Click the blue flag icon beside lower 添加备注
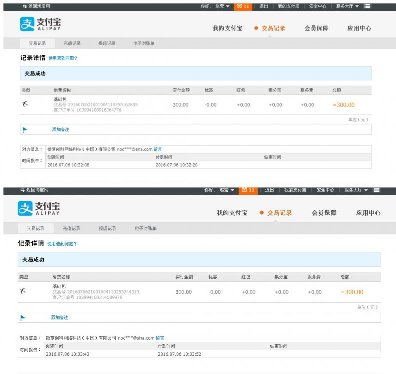This screenshot has width=396, height=374. pyautogui.click(x=22, y=317)
